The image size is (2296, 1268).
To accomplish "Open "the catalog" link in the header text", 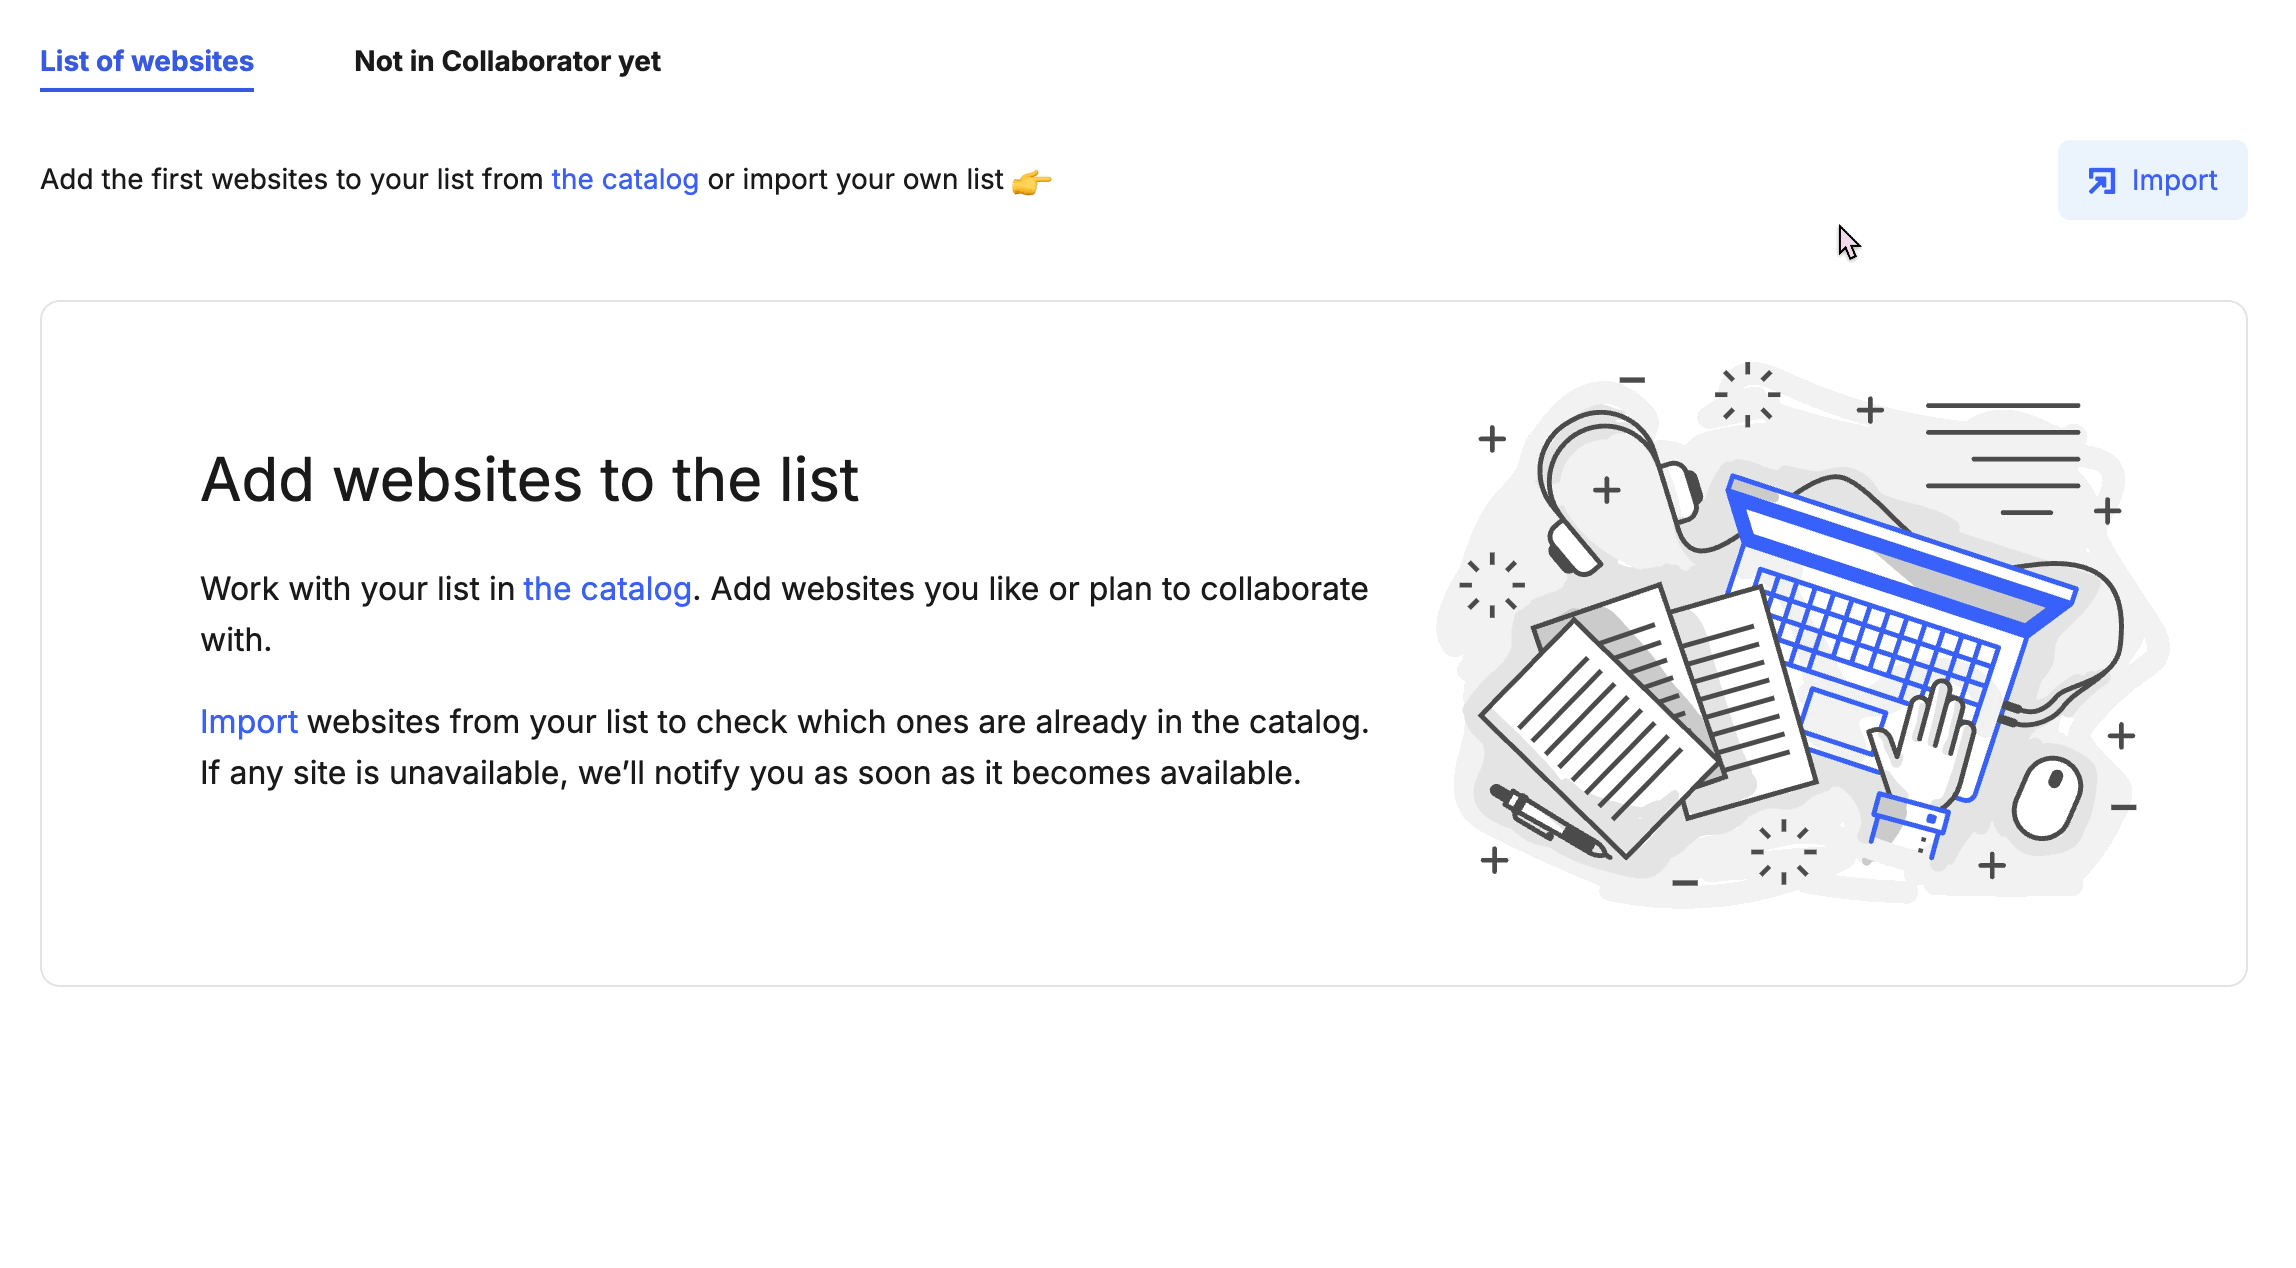I will [x=624, y=179].
